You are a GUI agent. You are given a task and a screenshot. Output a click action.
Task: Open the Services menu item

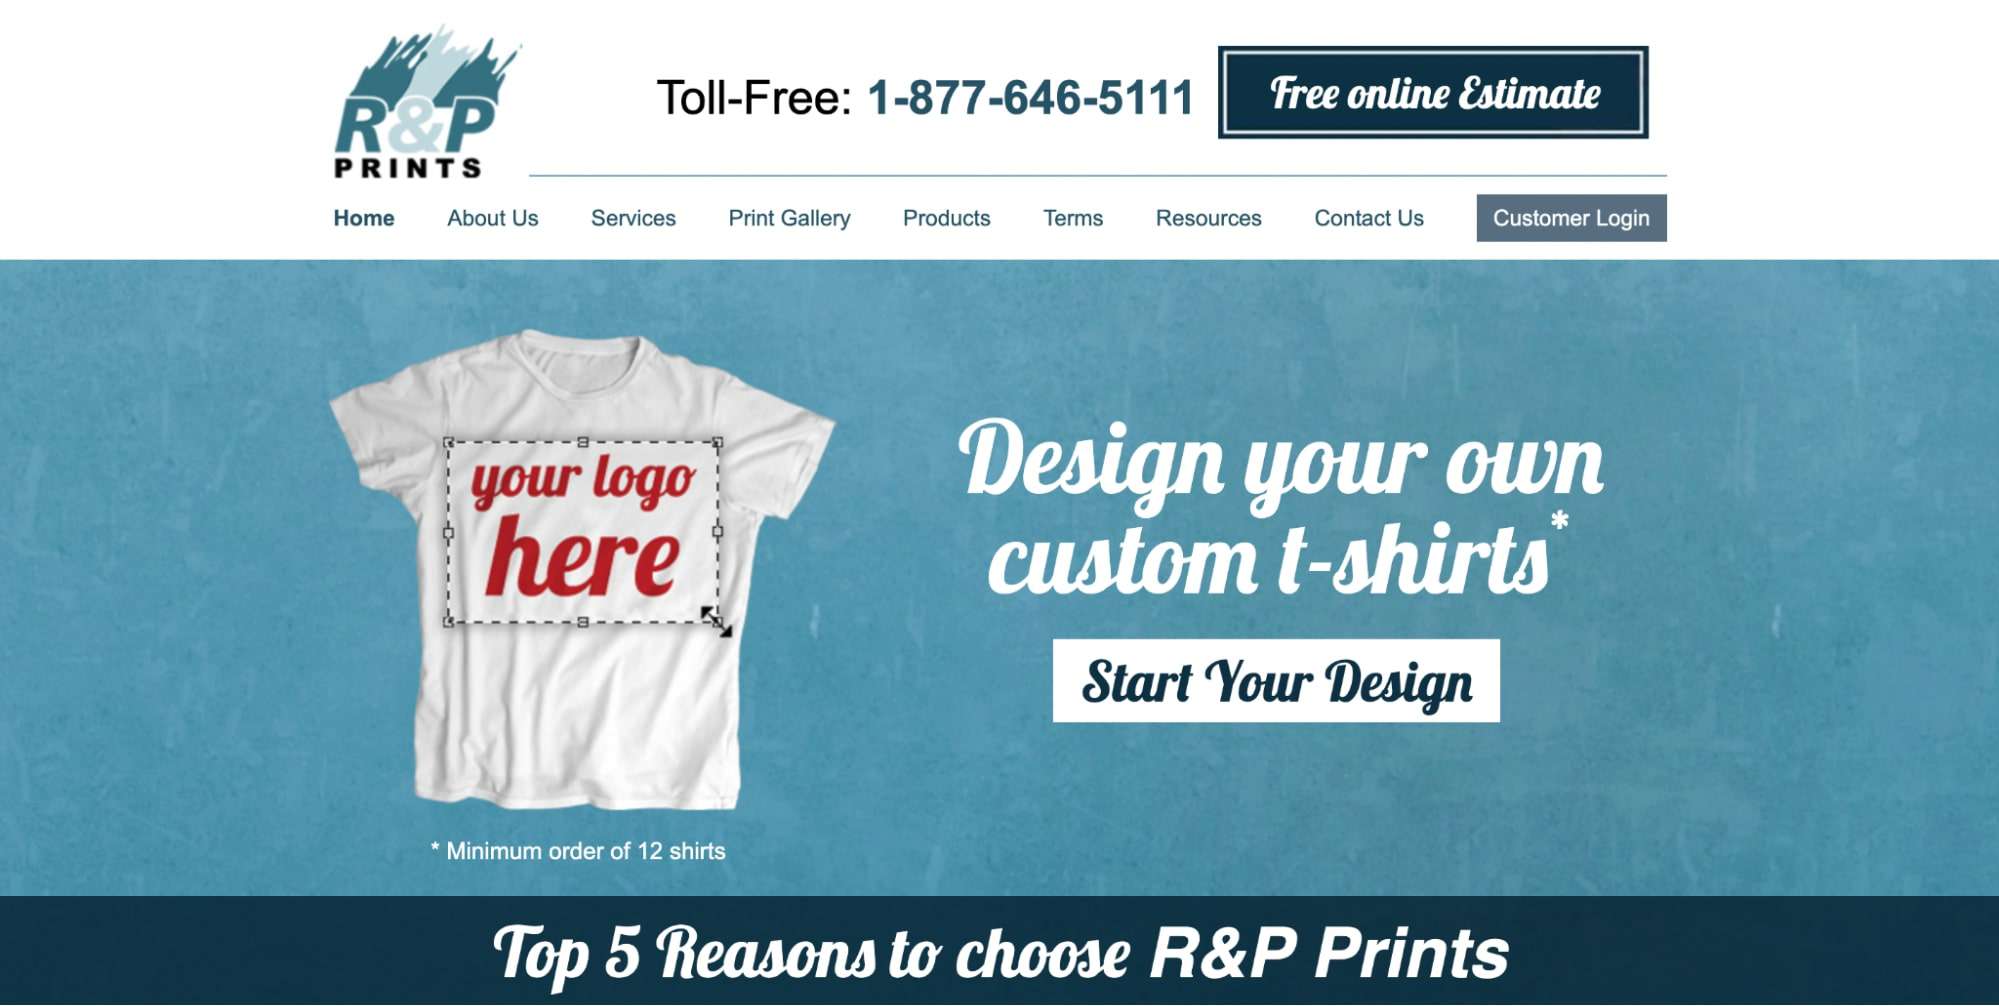tap(633, 218)
